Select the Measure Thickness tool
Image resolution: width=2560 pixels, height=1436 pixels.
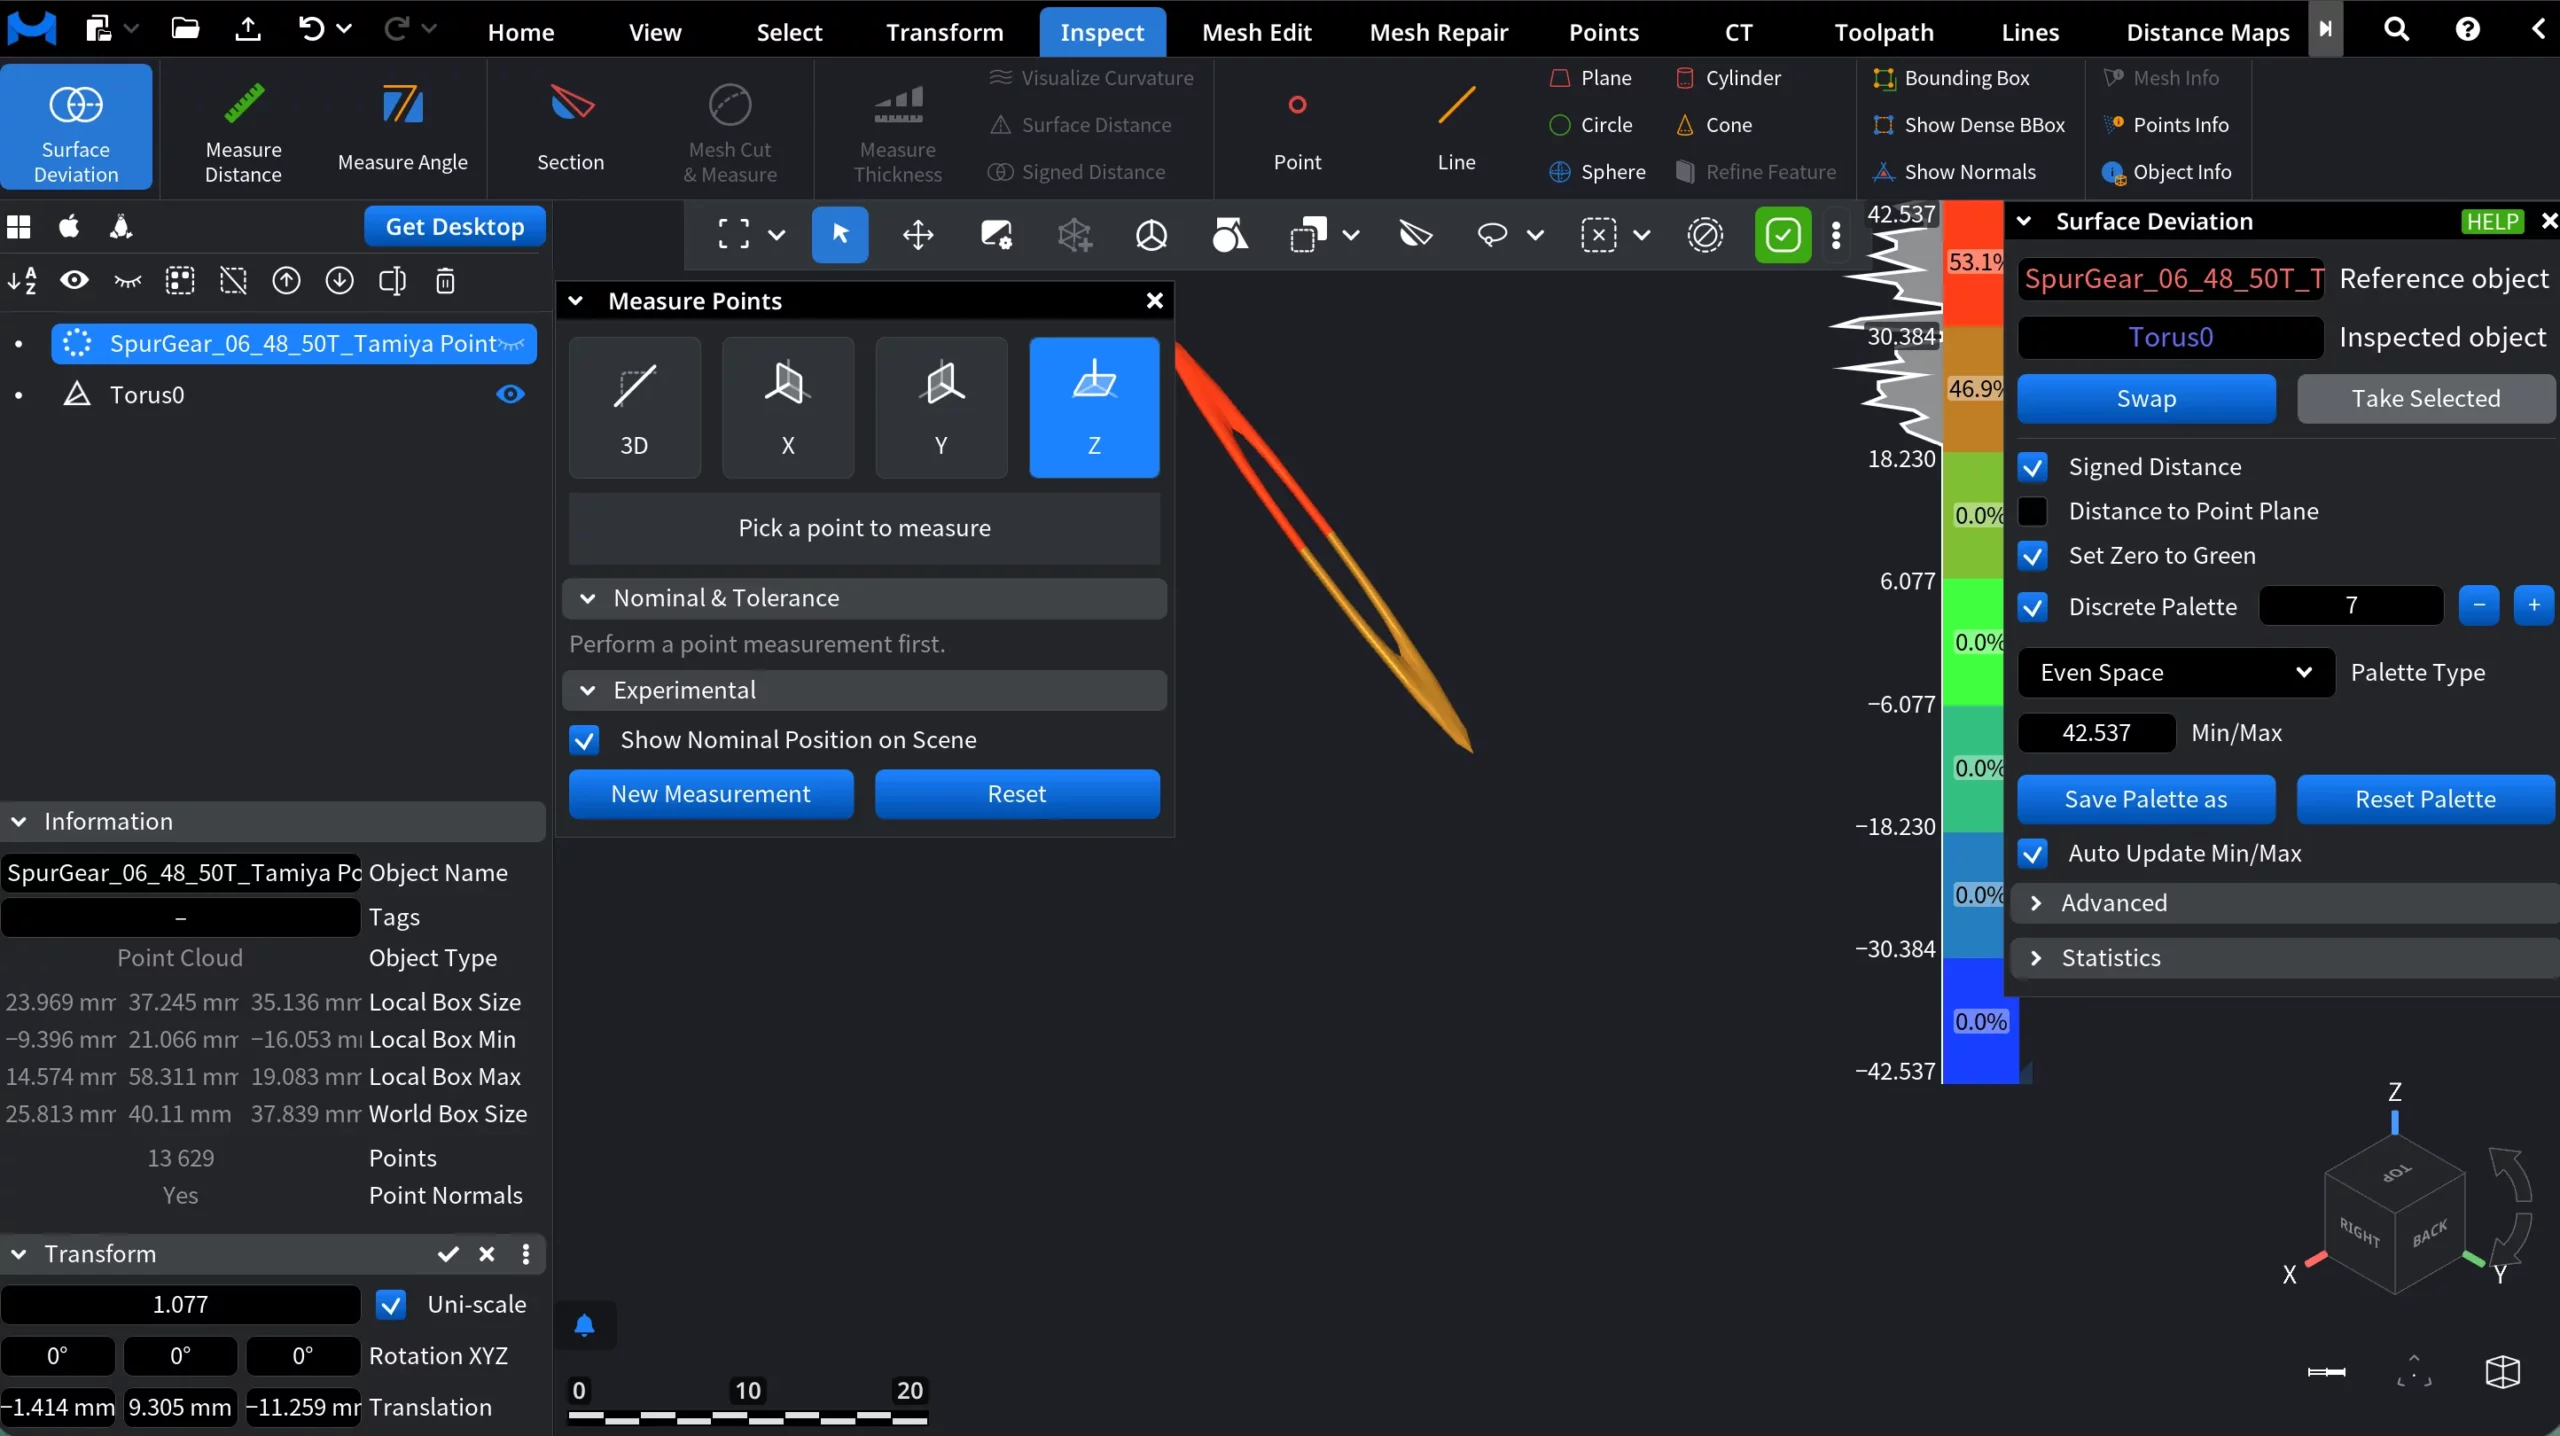(x=897, y=130)
